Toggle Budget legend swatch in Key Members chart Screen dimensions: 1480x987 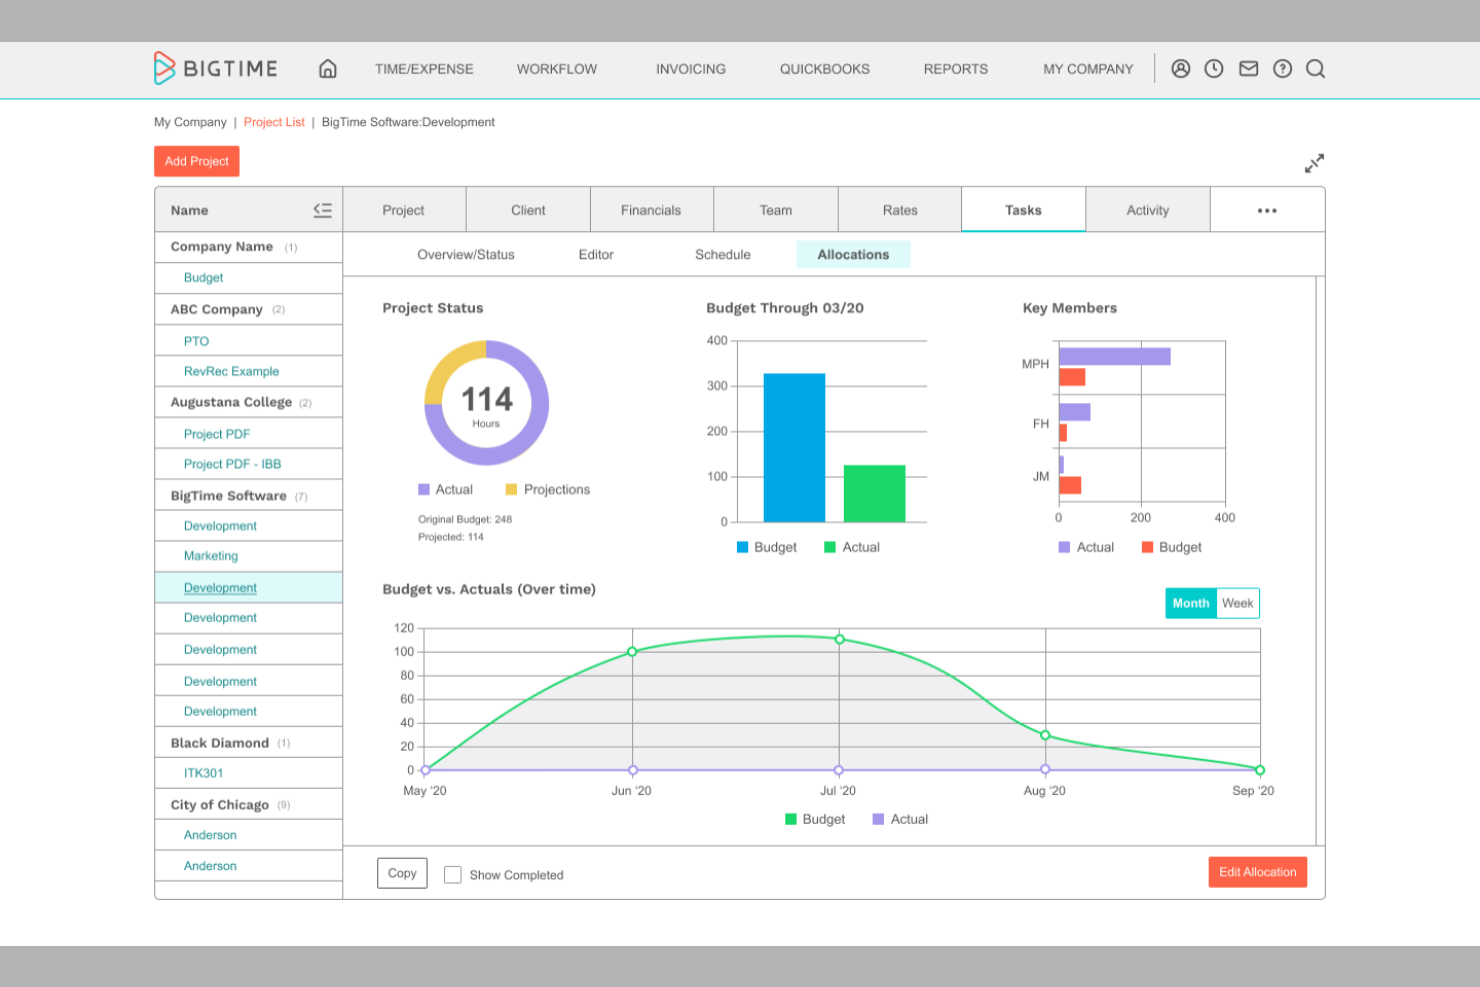[1148, 547]
